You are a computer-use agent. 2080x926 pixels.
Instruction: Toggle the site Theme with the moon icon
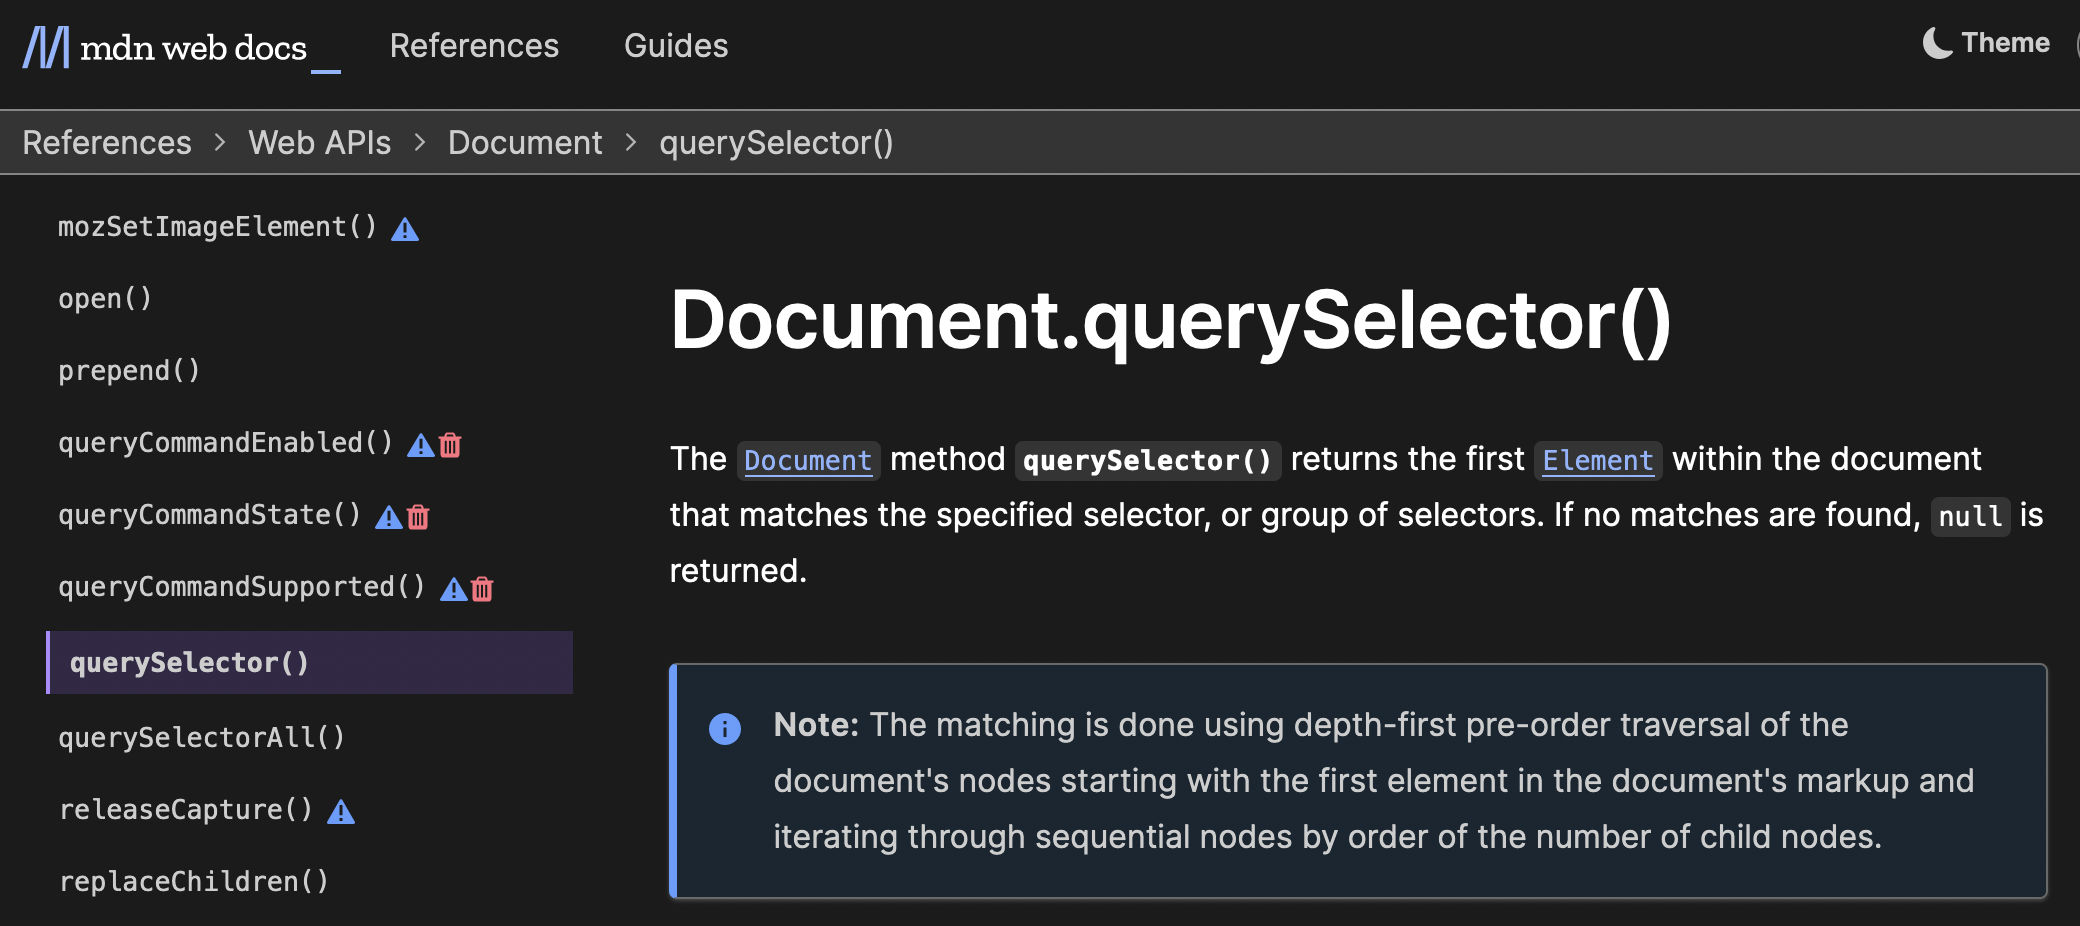pyautogui.click(x=1937, y=43)
